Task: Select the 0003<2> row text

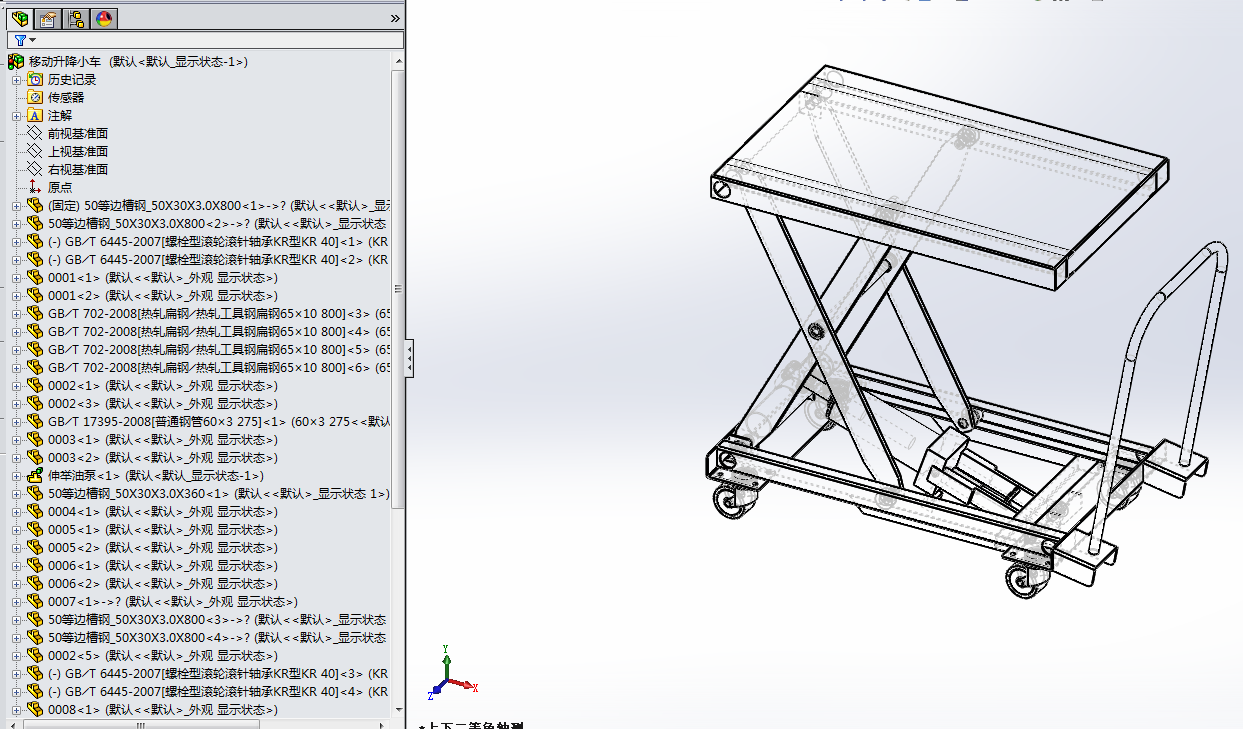Action: [x=163, y=458]
